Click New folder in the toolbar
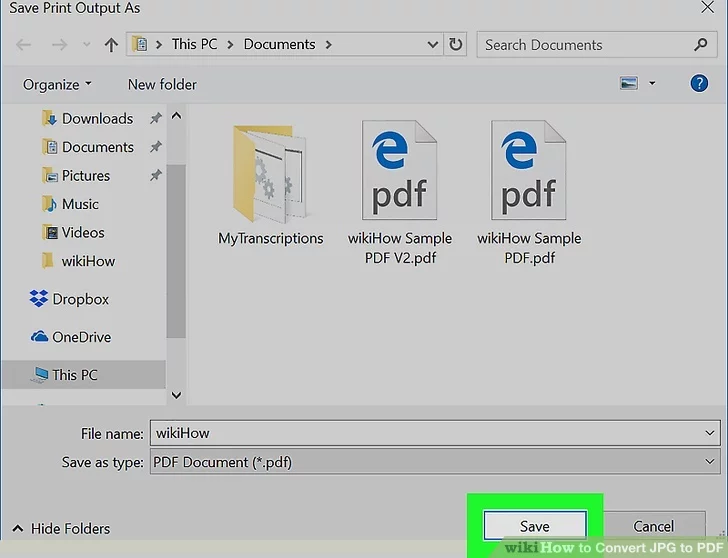728x558 pixels. (x=162, y=84)
